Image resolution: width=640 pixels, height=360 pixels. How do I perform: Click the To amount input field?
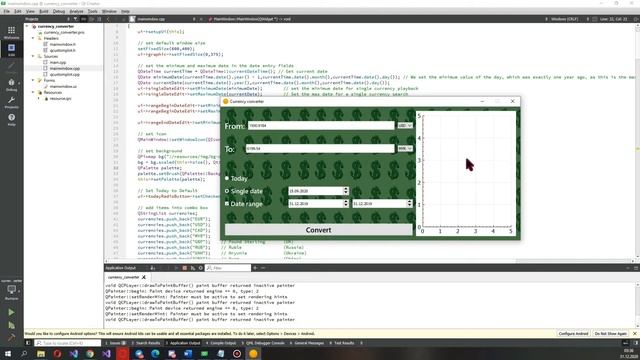(x=320, y=149)
